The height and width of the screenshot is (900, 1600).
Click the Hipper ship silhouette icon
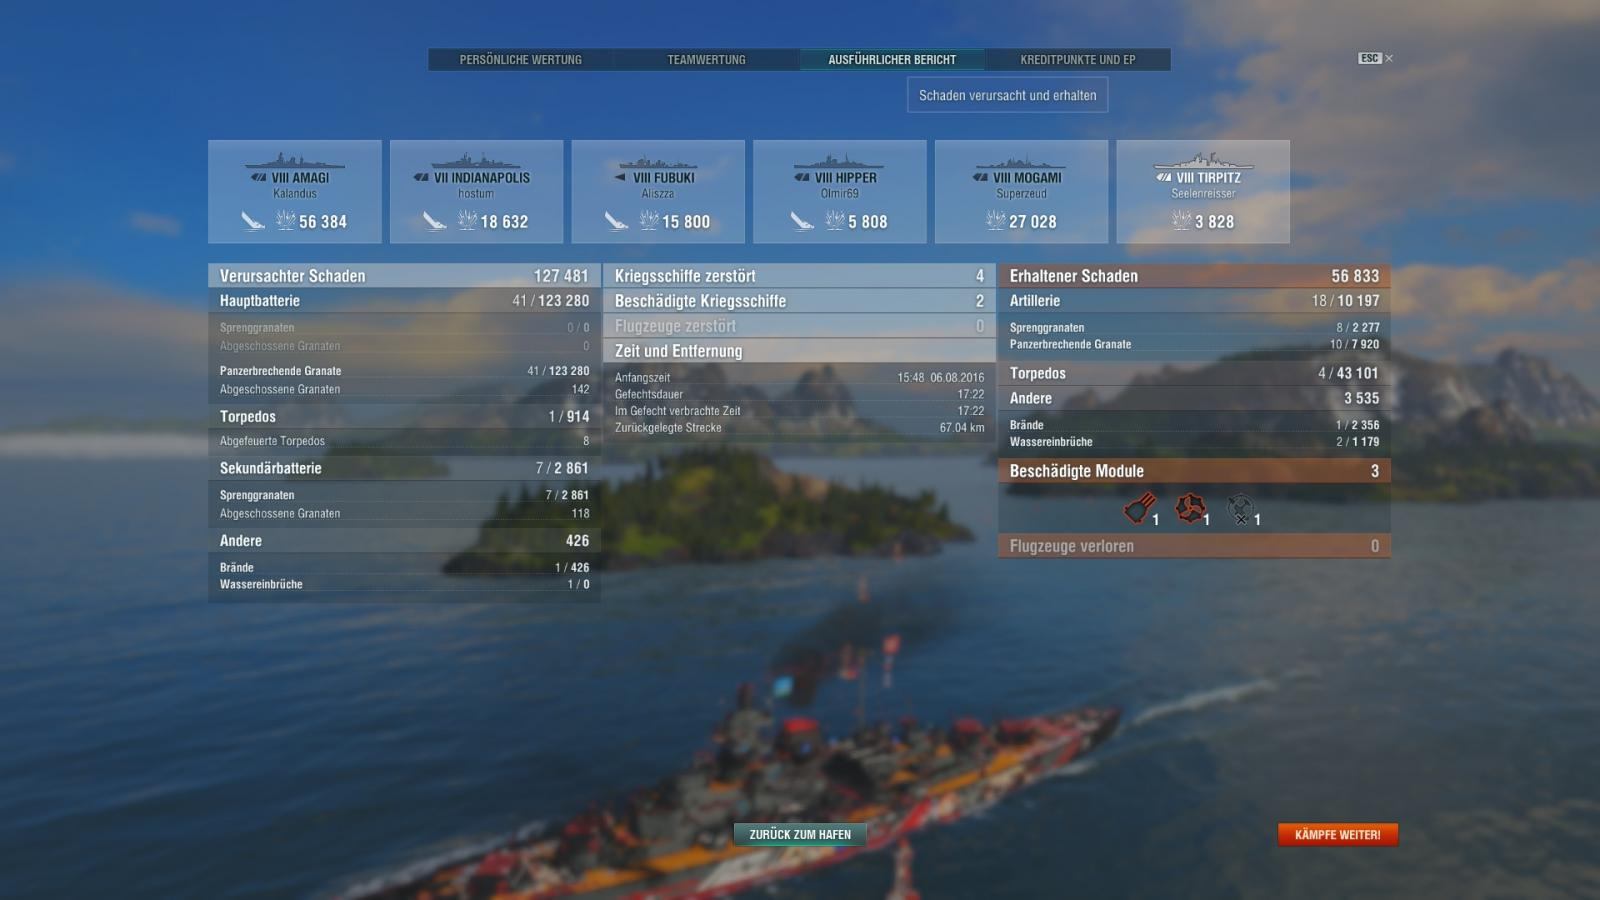pos(840,161)
